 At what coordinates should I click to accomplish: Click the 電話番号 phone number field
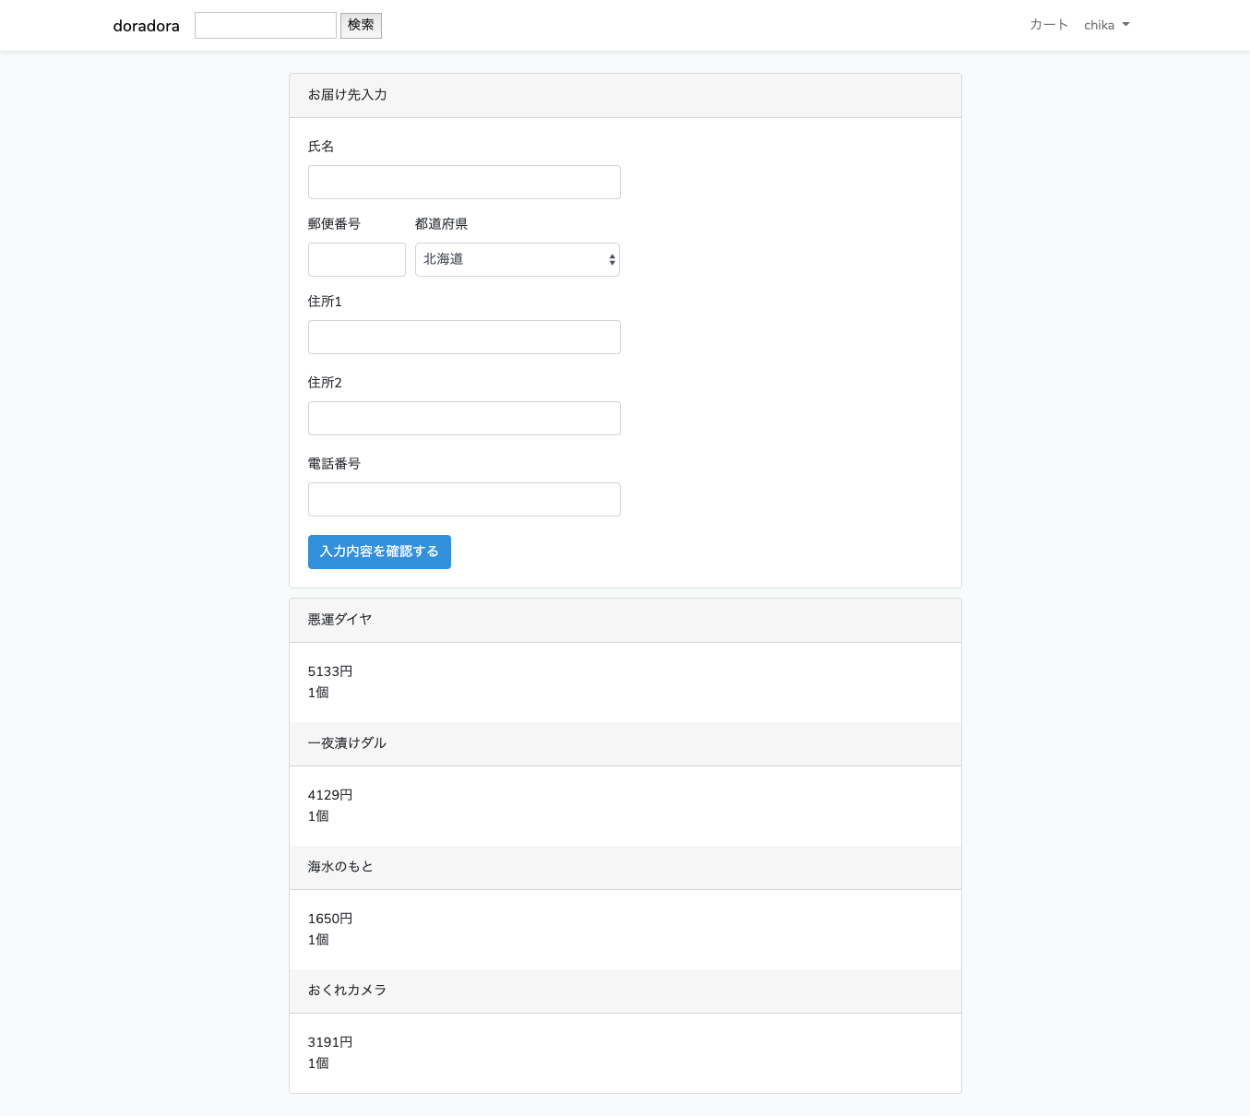464,500
